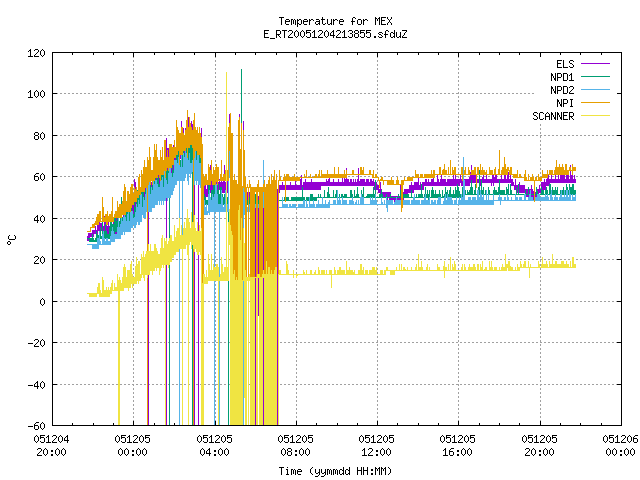Click the y-axis label 120

(x=36, y=53)
